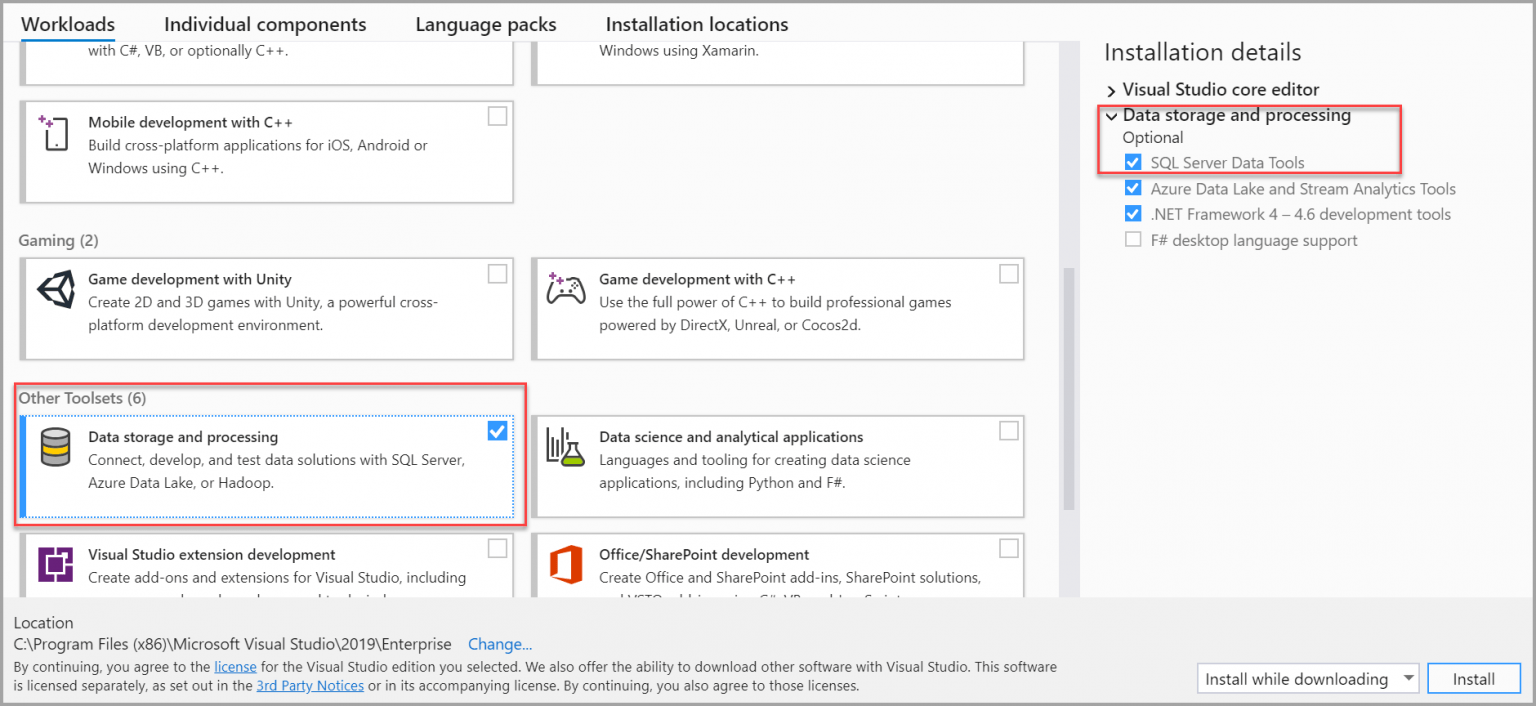1536x706 pixels.
Task: Click the Data storage and processing database icon
Action: pos(55,447)
